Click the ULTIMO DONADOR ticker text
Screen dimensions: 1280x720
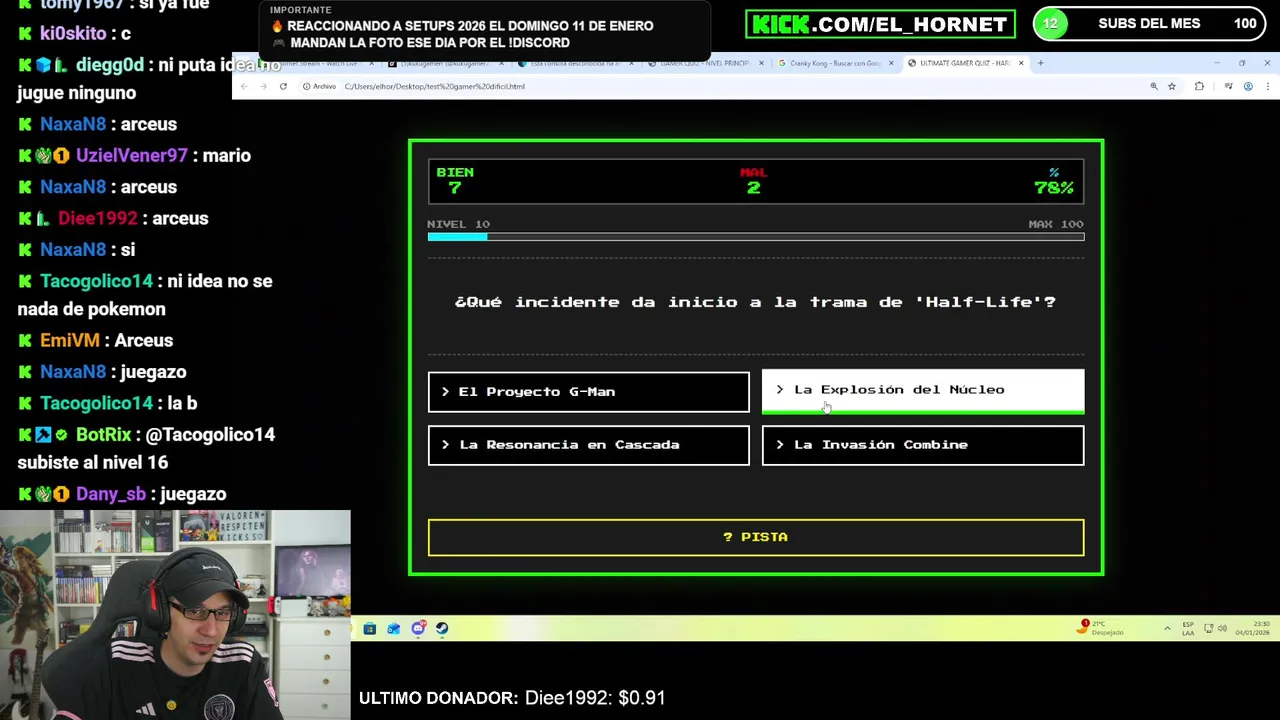(x=512, y=698)
